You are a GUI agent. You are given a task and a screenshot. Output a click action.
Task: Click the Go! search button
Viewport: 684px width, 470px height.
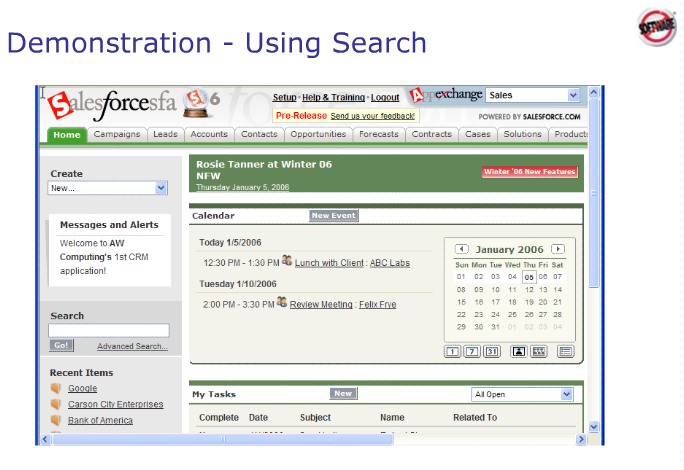(x=61, y=345)
